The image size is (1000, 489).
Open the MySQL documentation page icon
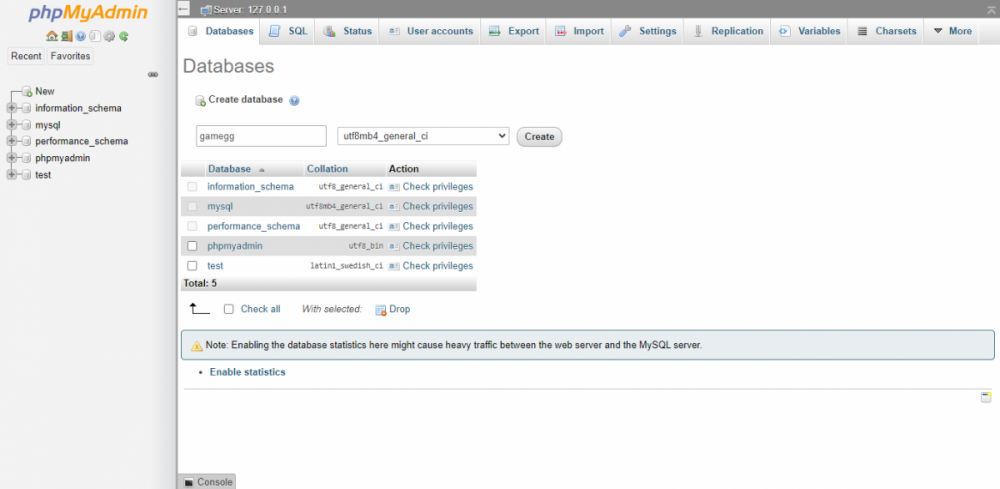pyautogui.click(x=95, y=36)
